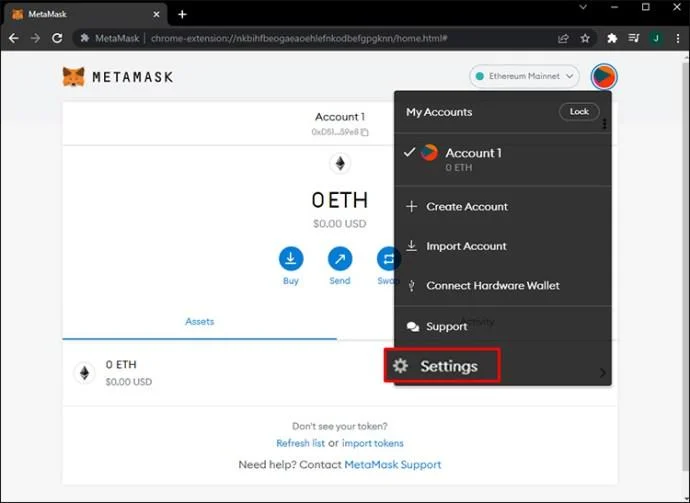
Task: Select the MetaMask browser tab
Action: tap(86, 15)
